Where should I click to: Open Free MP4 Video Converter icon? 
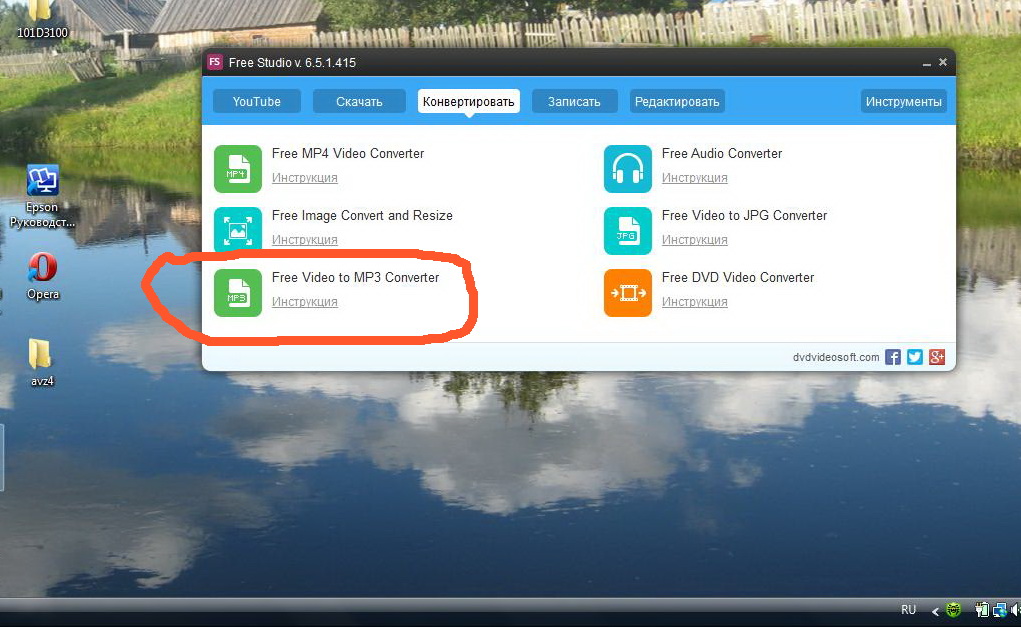tap(238, 169)
